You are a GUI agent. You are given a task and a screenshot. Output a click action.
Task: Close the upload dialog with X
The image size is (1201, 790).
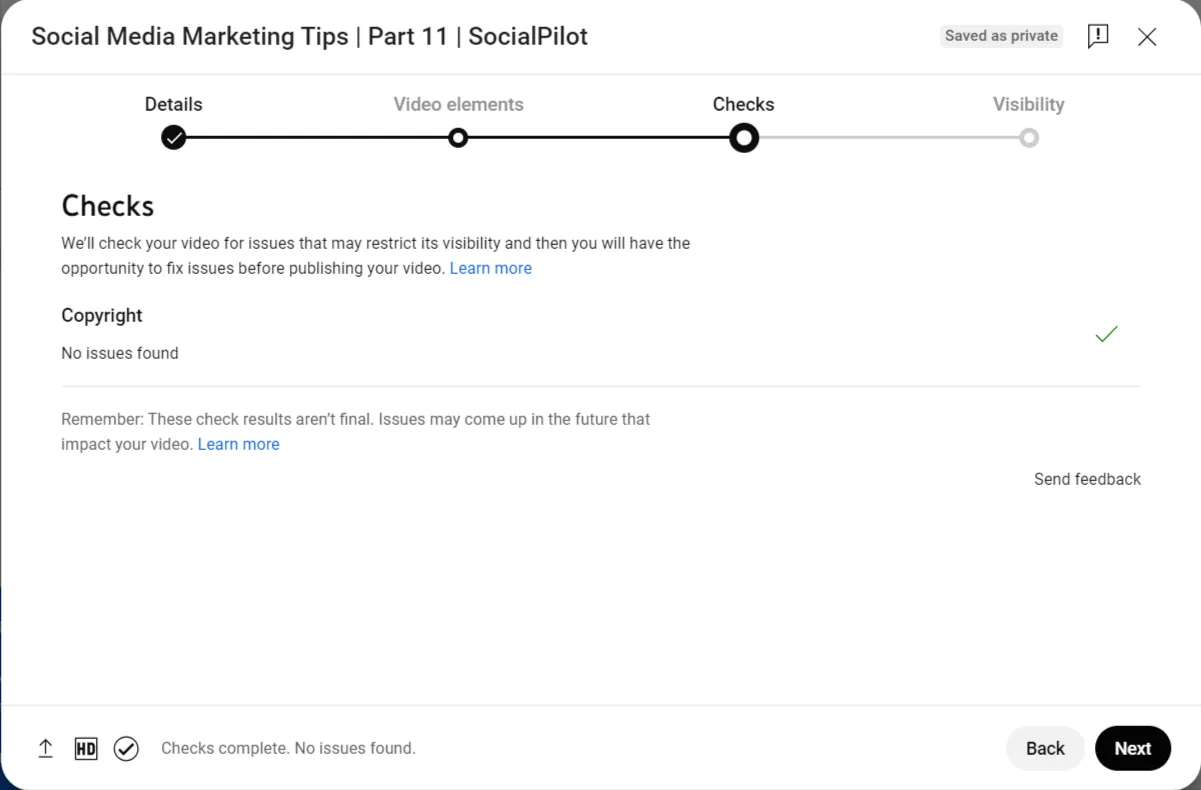1147,37
